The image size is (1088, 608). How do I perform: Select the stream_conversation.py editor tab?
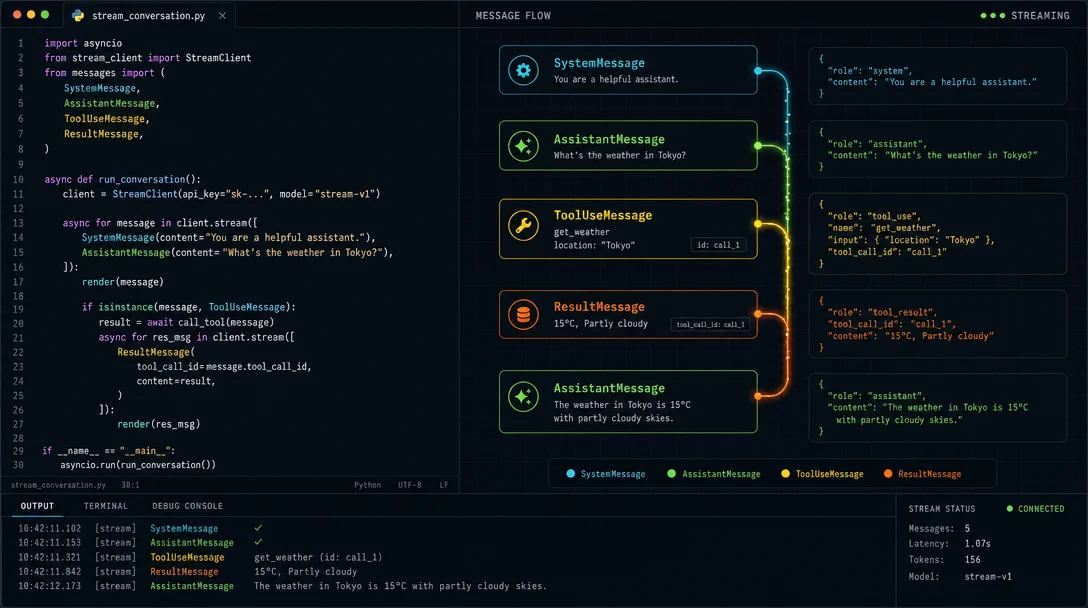[148, 15]
